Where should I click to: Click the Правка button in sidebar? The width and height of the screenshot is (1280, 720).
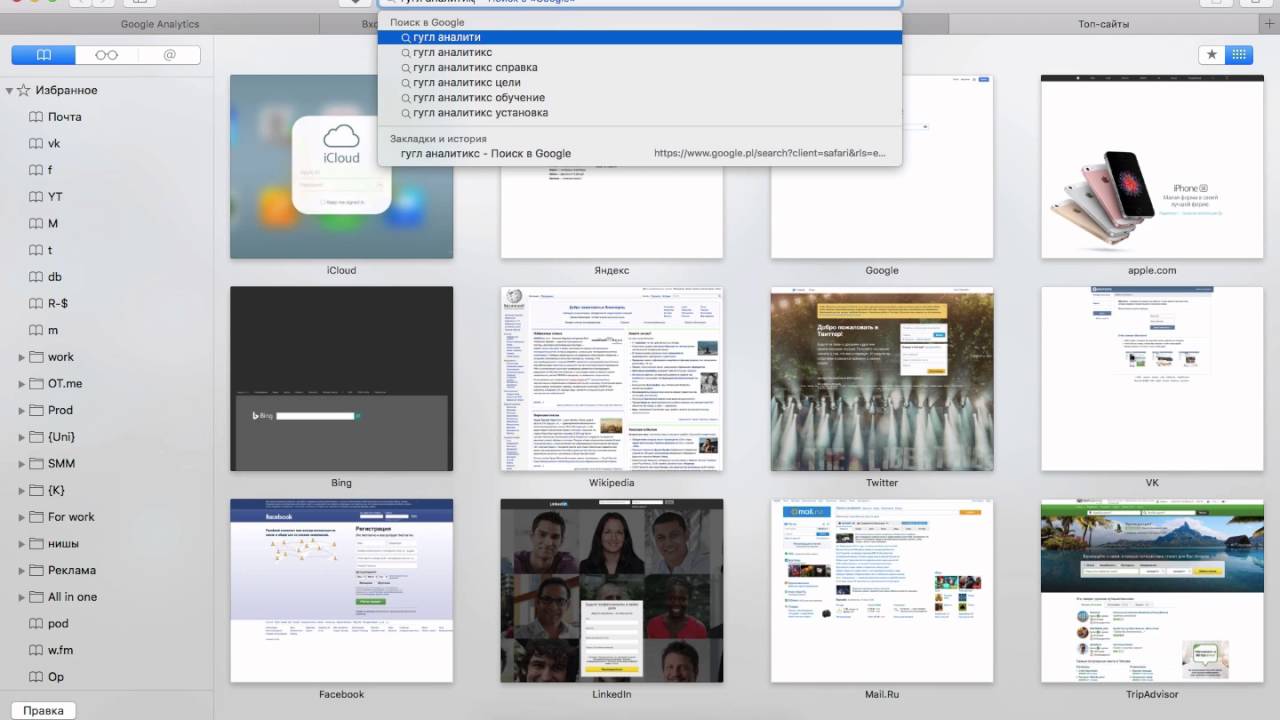[x=43, y=711]
